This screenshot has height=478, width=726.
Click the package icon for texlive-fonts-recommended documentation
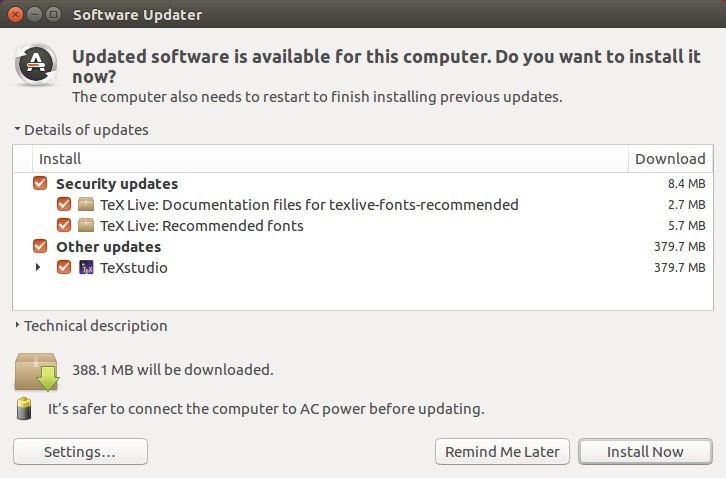click(86, 204)
